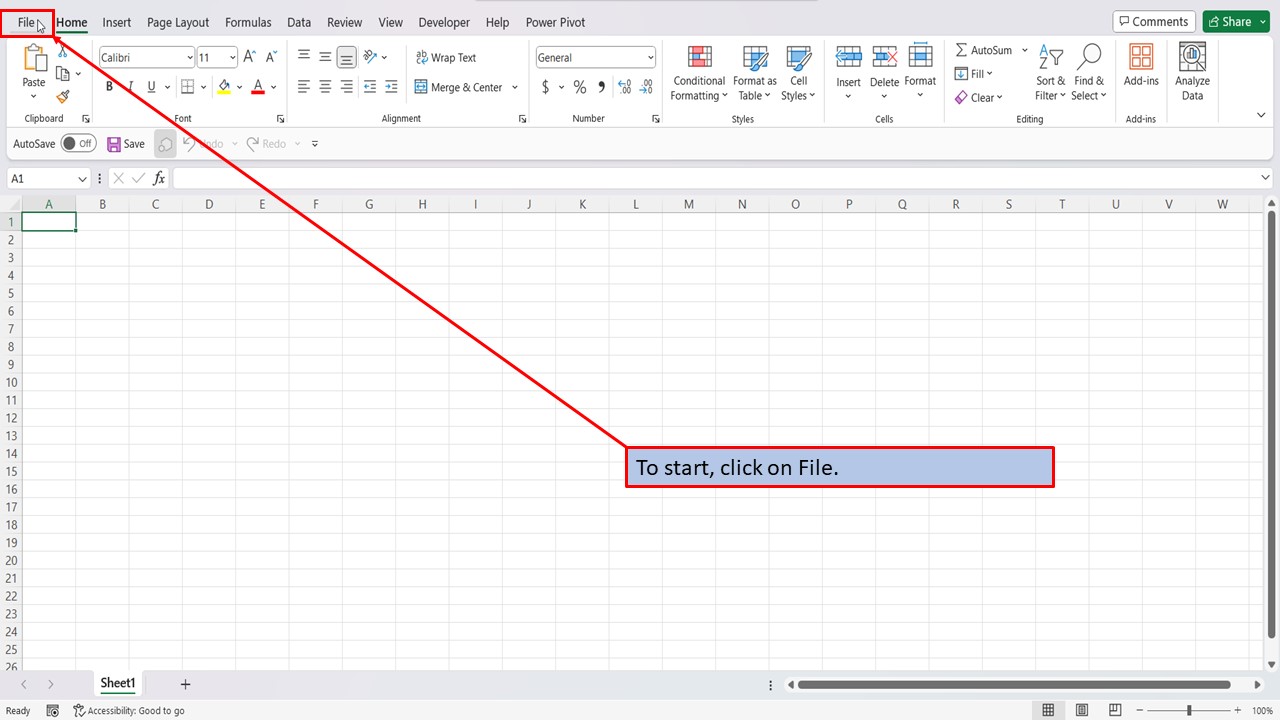Image resolution: width=1280 pixels, height=720 pixels.
Task: Toggle center alignment
Action: 324,87
